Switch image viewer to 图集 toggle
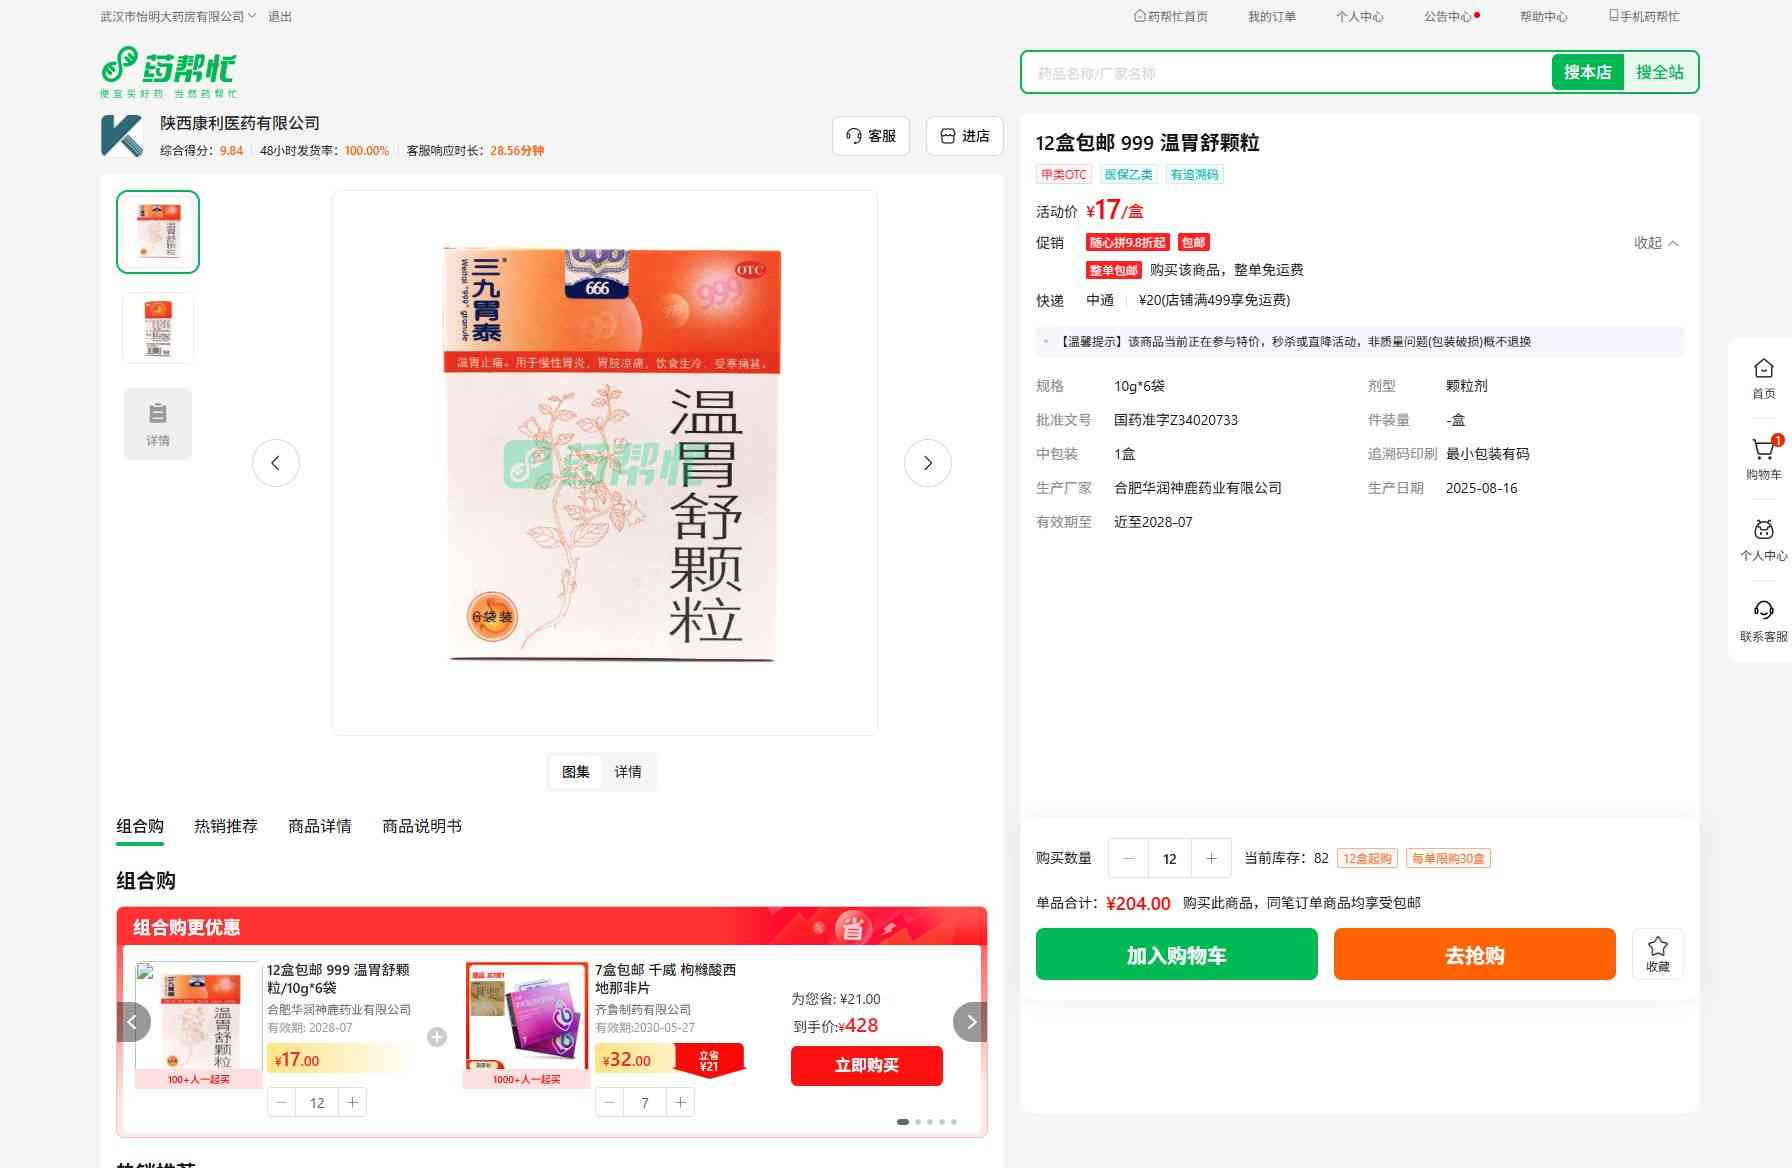The image size is (1792, 1168). click(x=576, y=772)
